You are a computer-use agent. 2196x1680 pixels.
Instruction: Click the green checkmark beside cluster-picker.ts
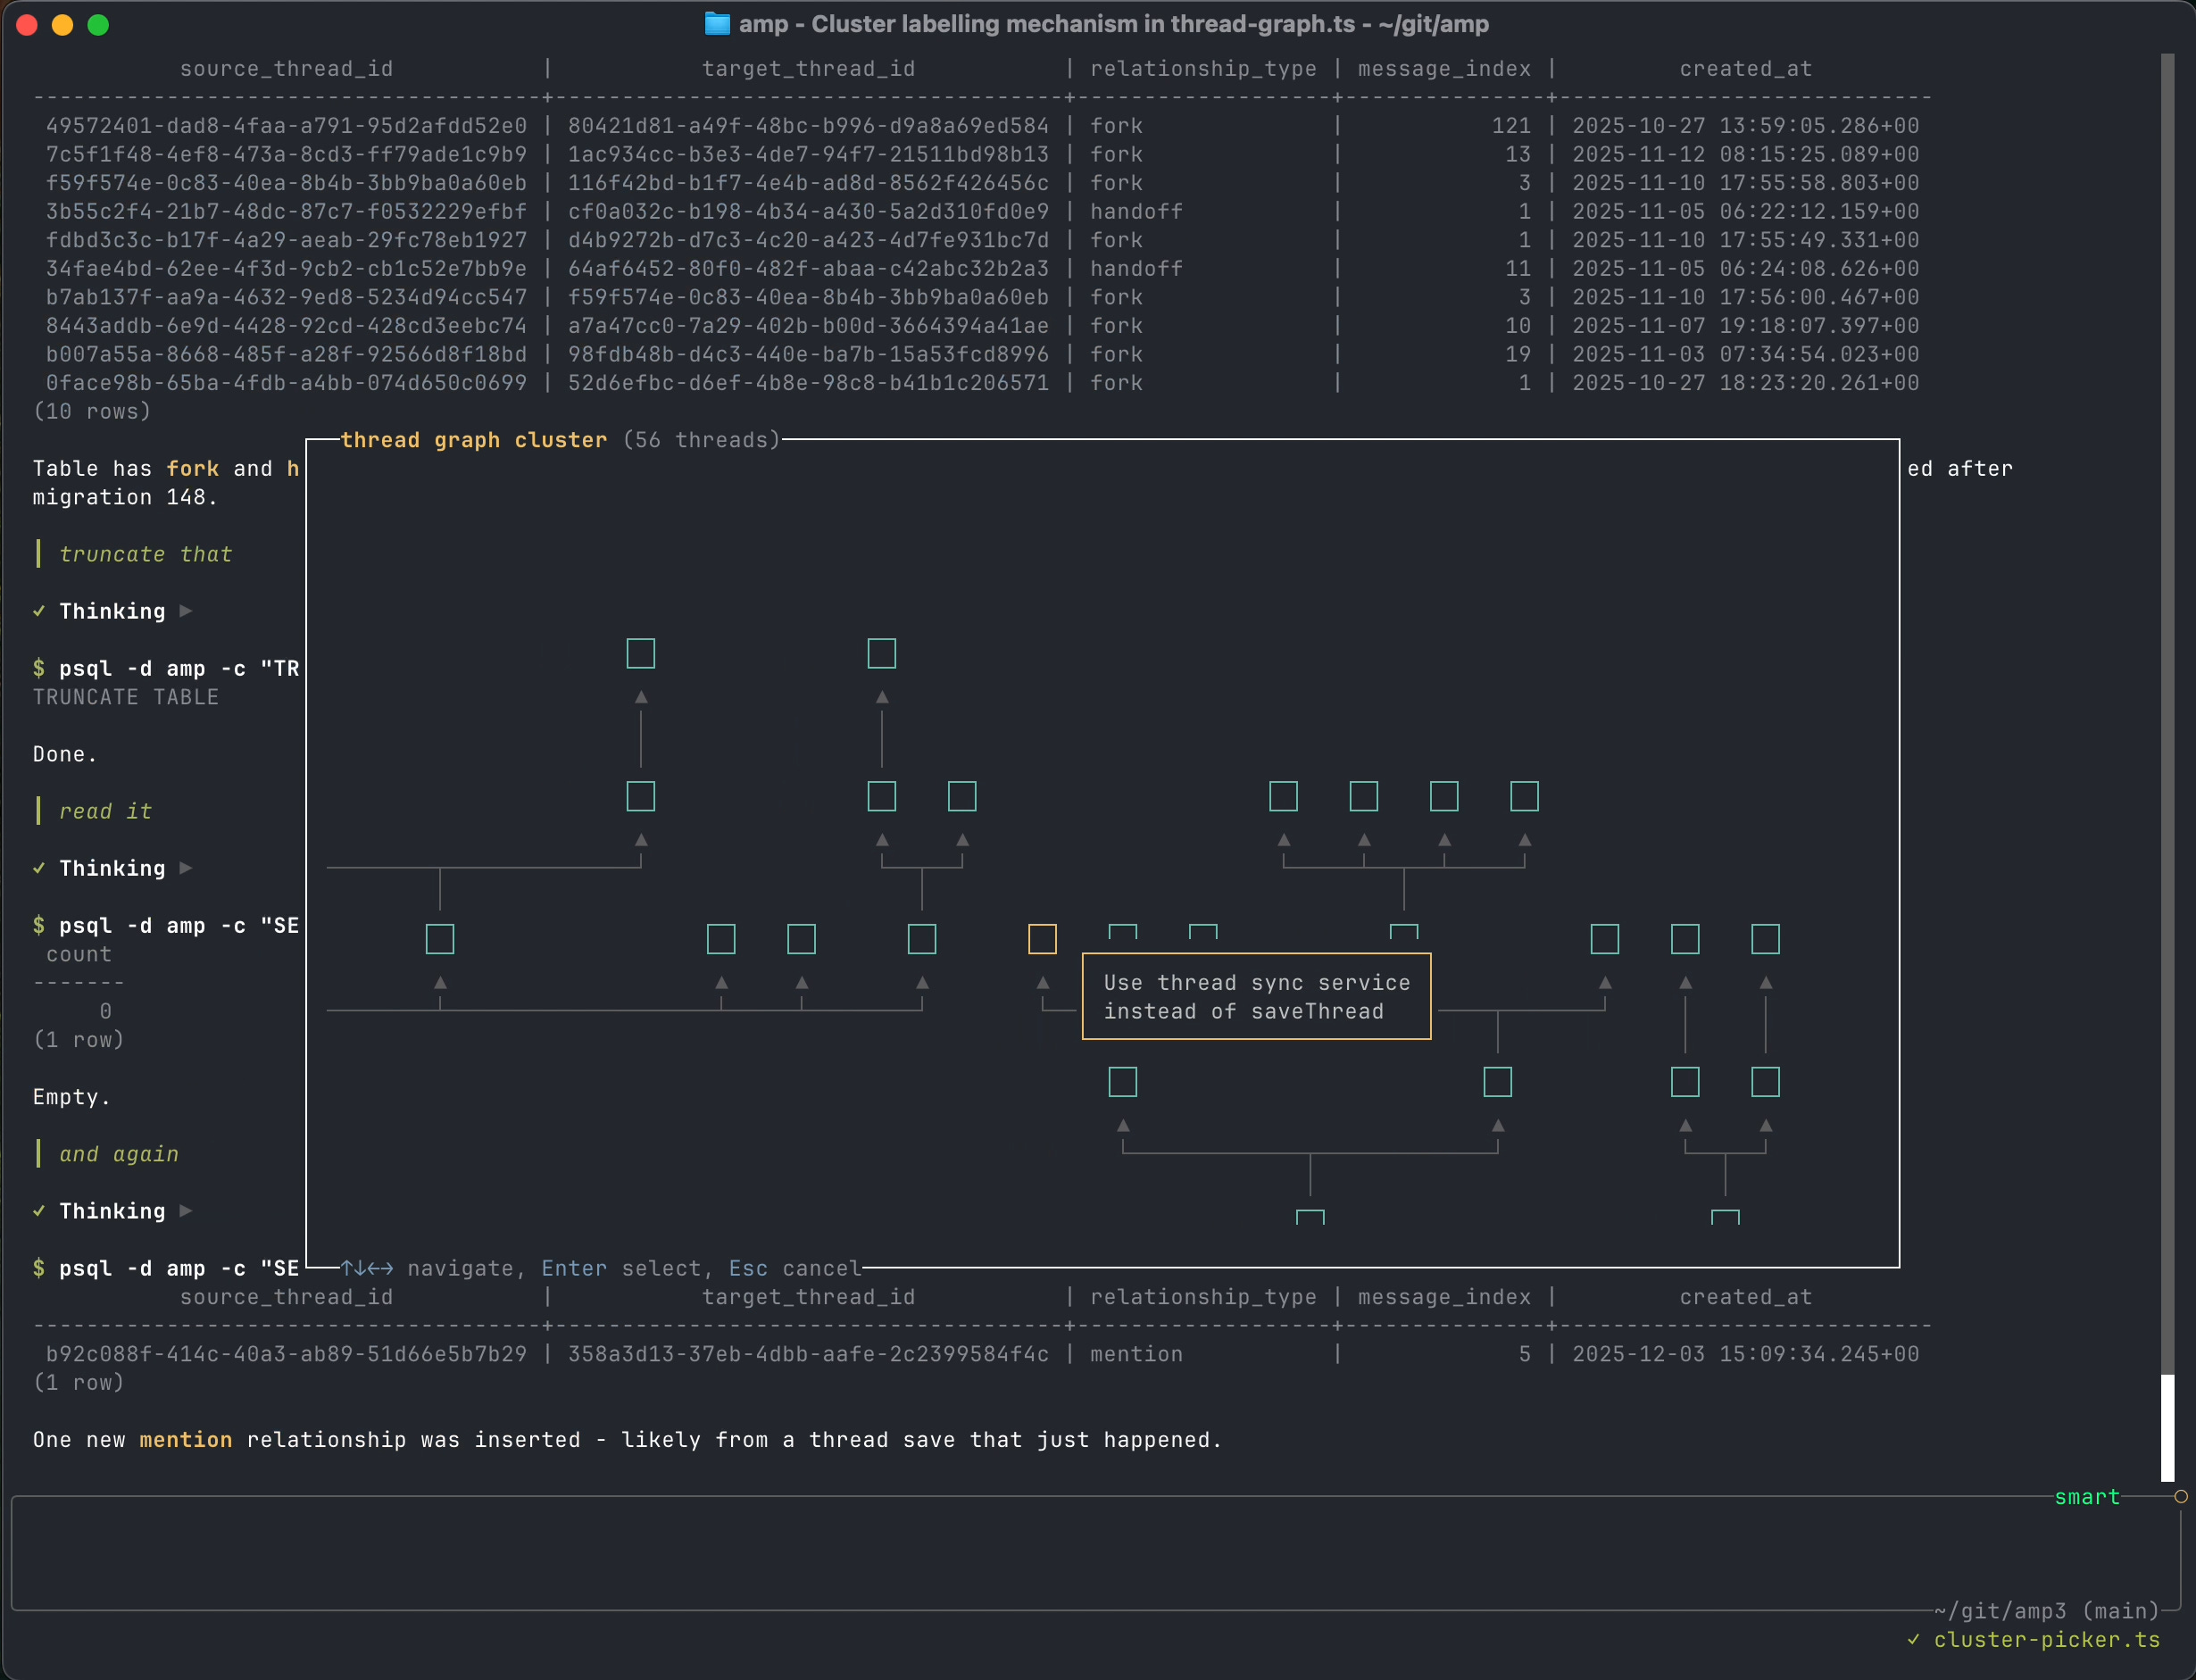tap(1913, 1640)
